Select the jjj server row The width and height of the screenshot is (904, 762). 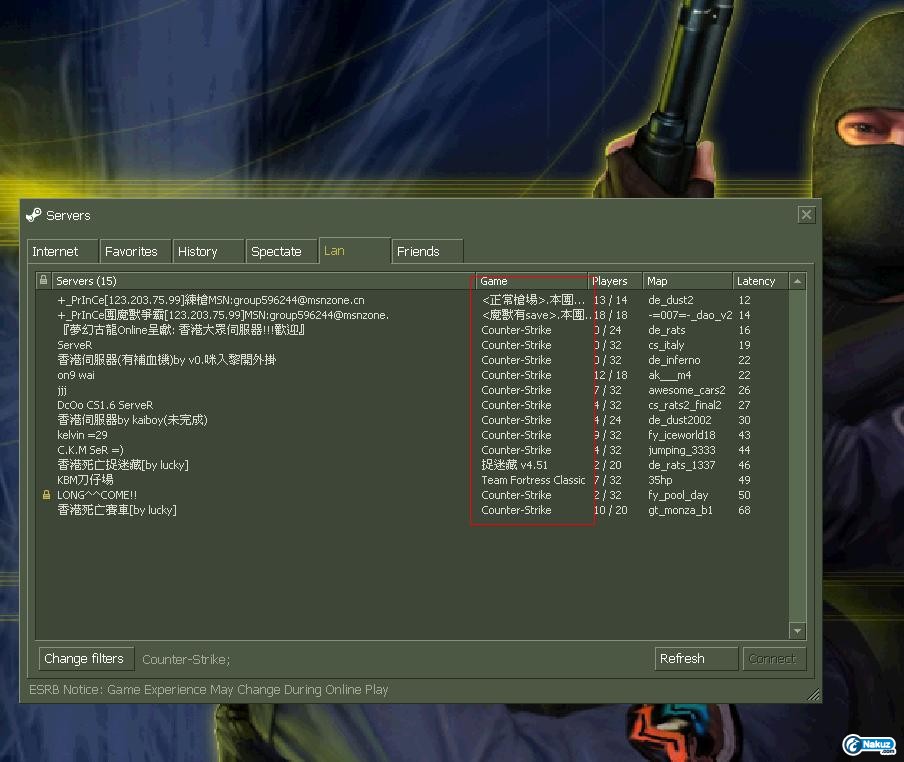(62, 390)
